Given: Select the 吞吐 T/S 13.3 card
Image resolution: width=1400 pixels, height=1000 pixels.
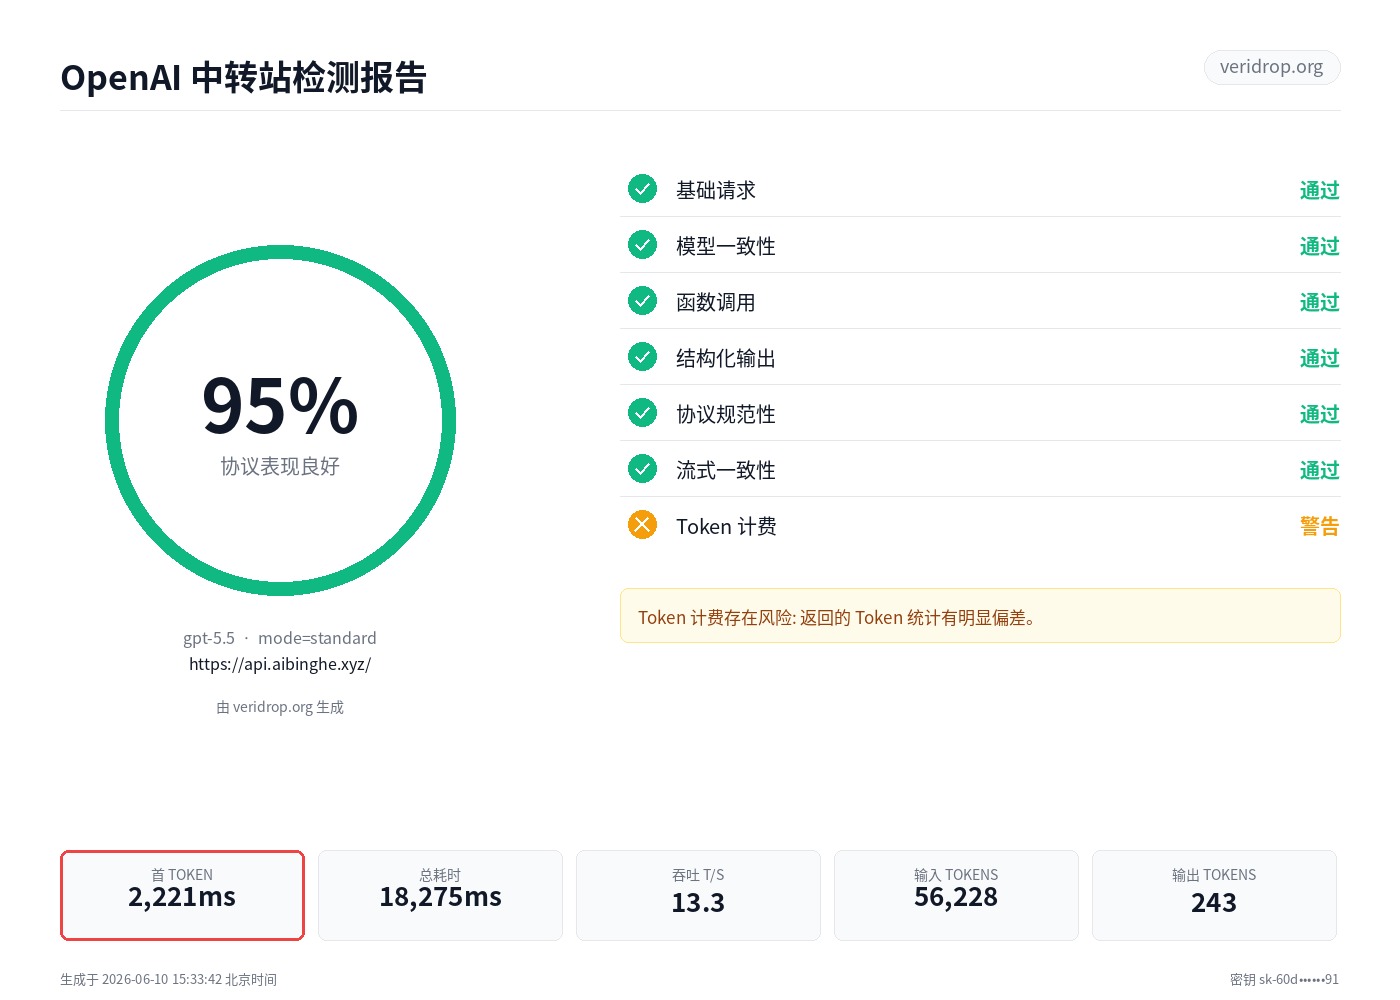Looking at the screenshot, I should 698,895.
